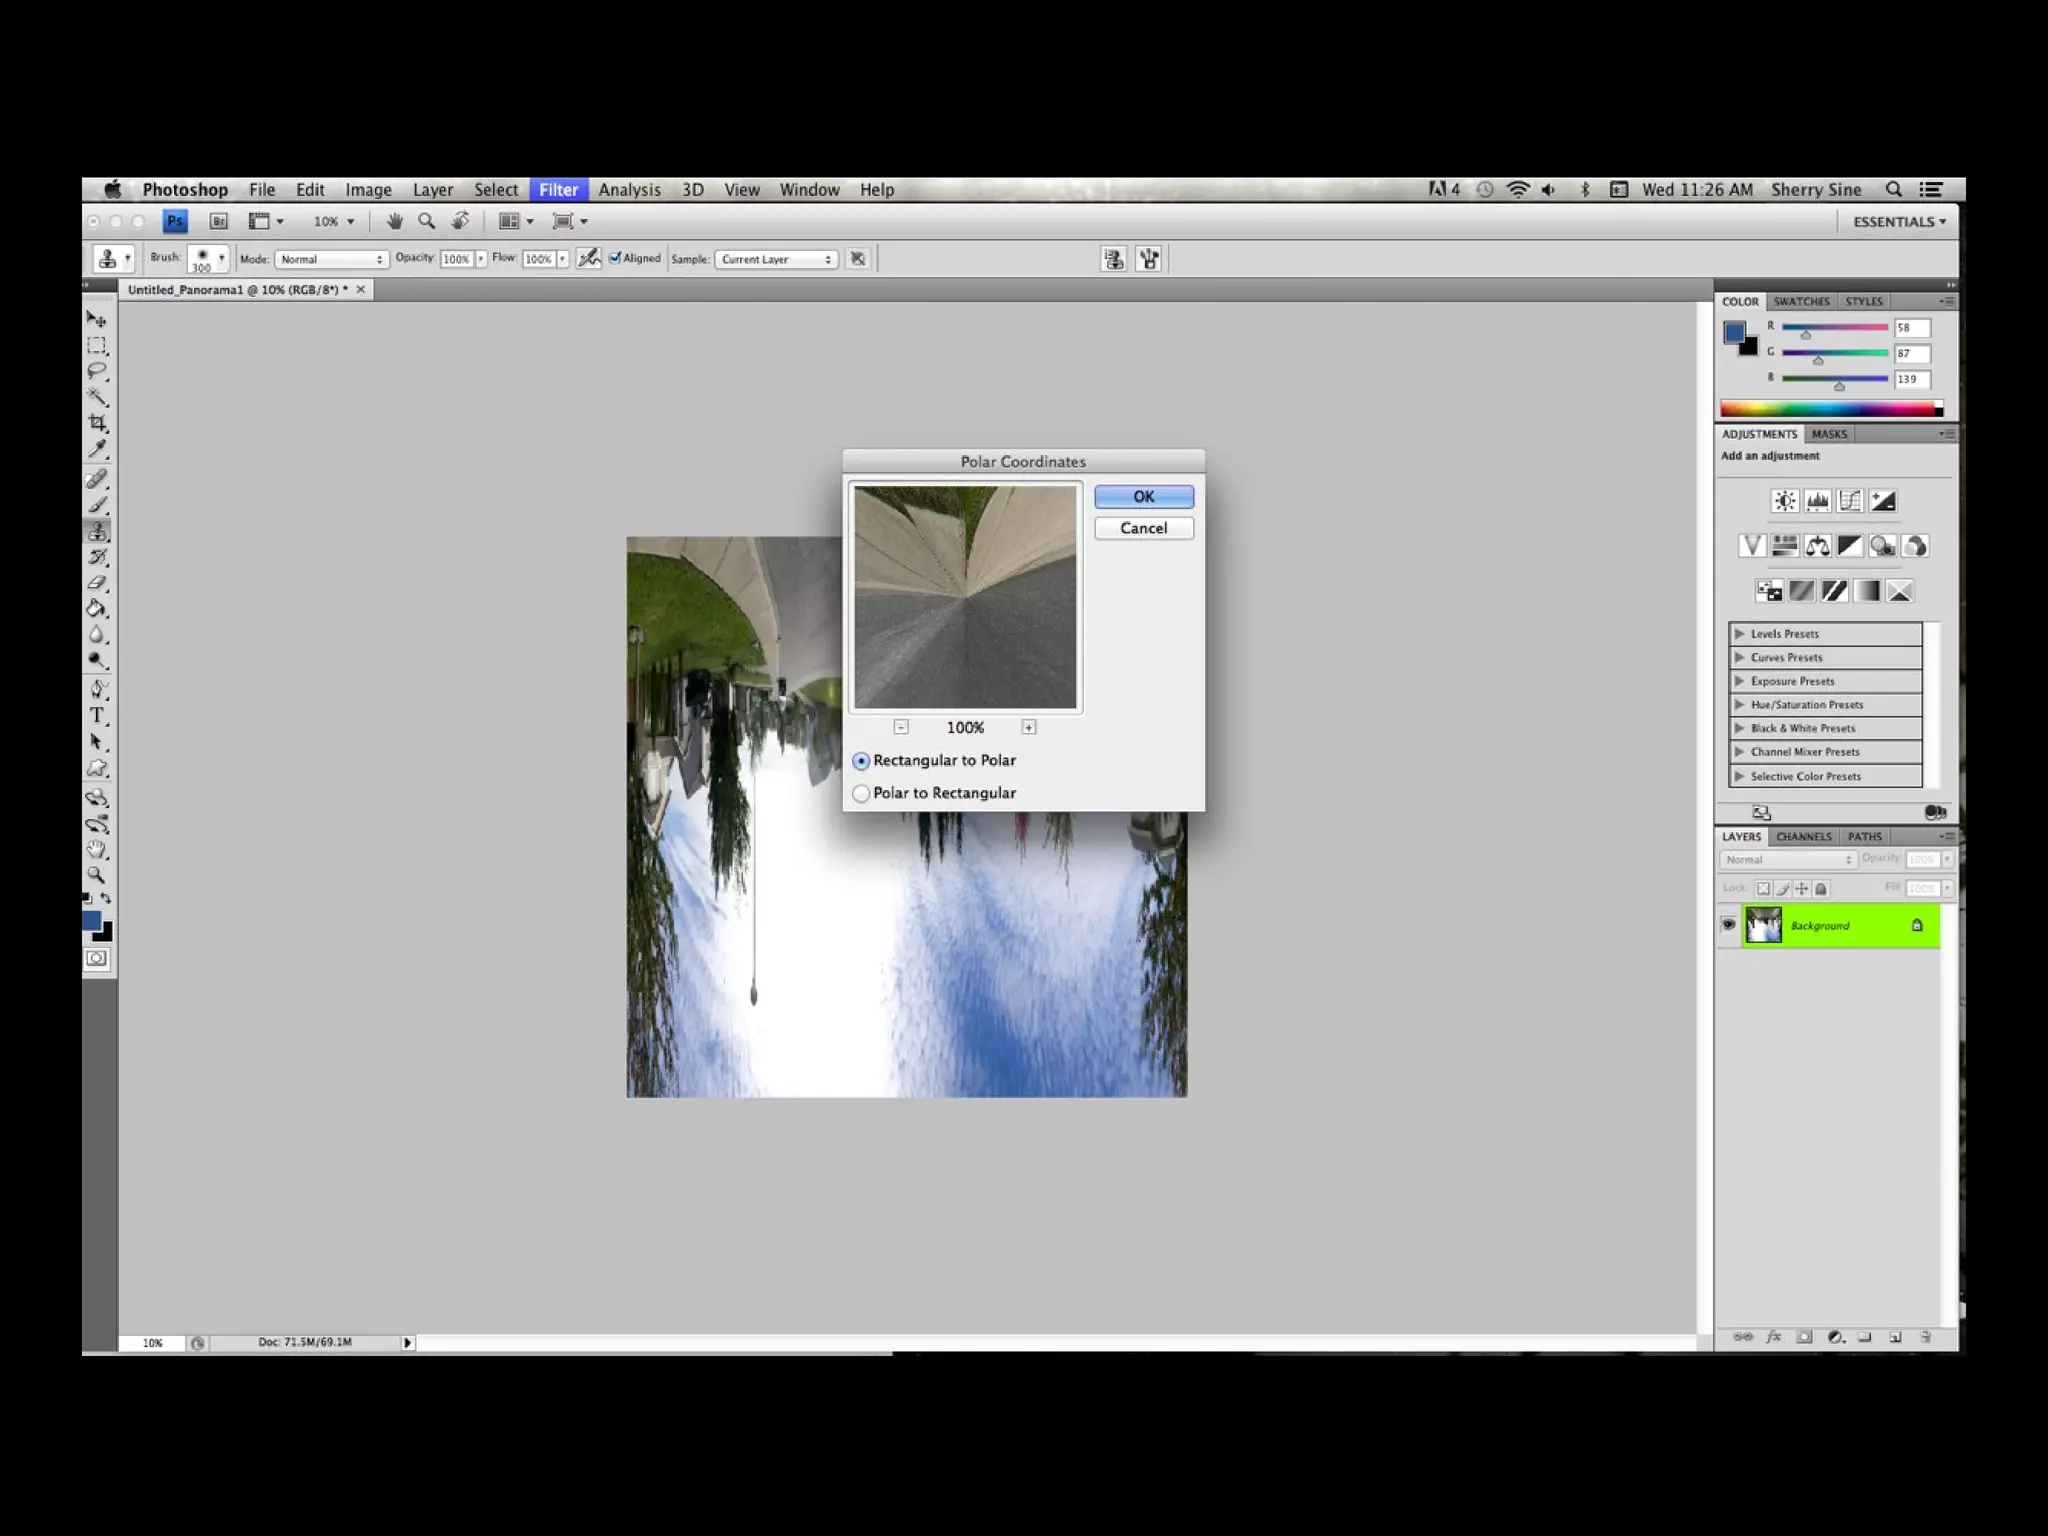Choose Rectangular to Polar option
The width and height of the screenshot is (2048, 1536).
(861, 761)
